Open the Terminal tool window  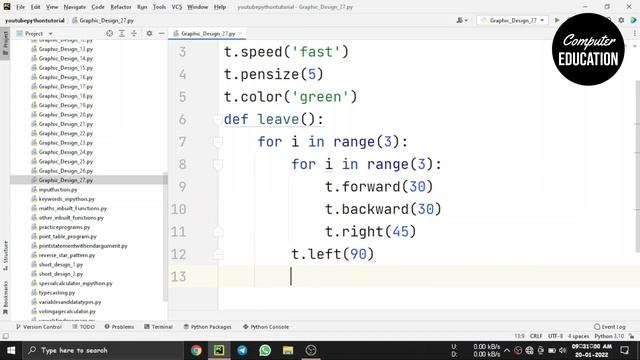coord(158,327)
